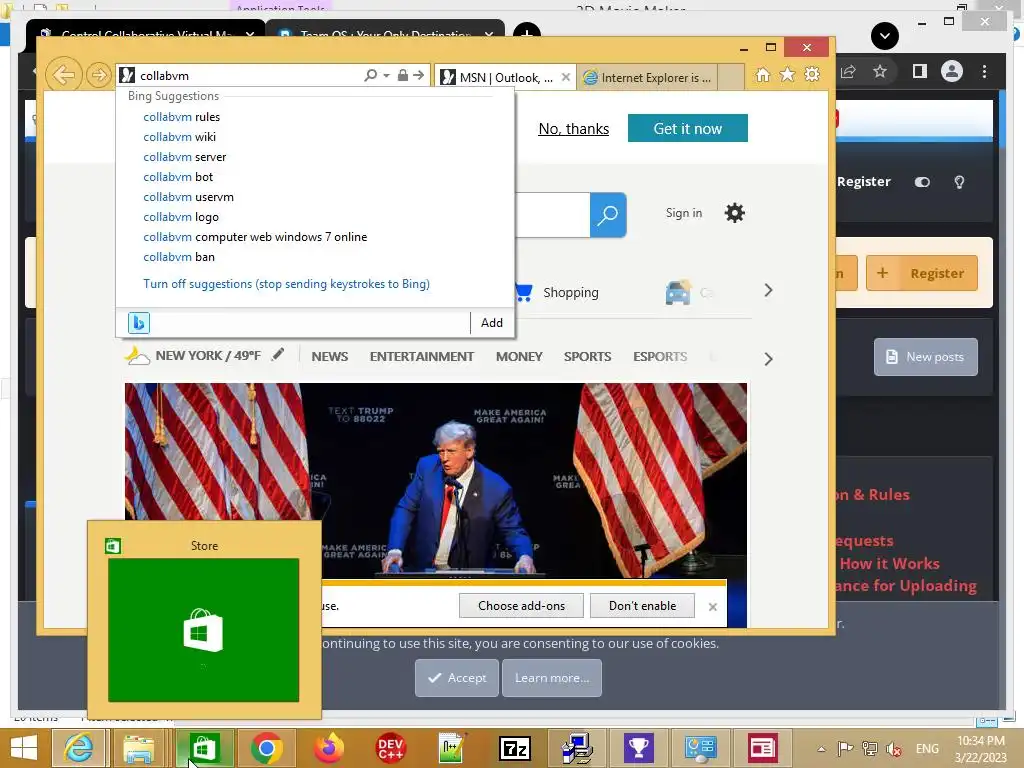Click the Store window preview thumbnail
Screen dimensions: 1024x768
coord(204,630)
